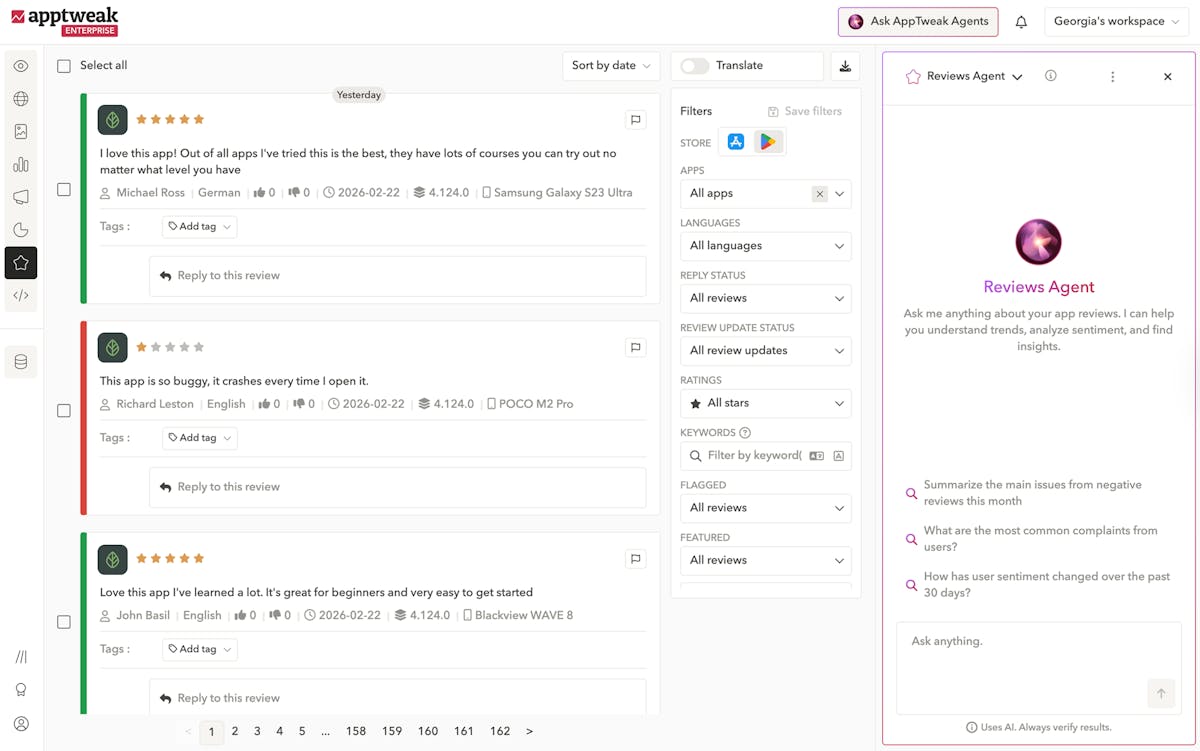Select the Google Play store filter
1200x751 pixels.
(768, 142)
